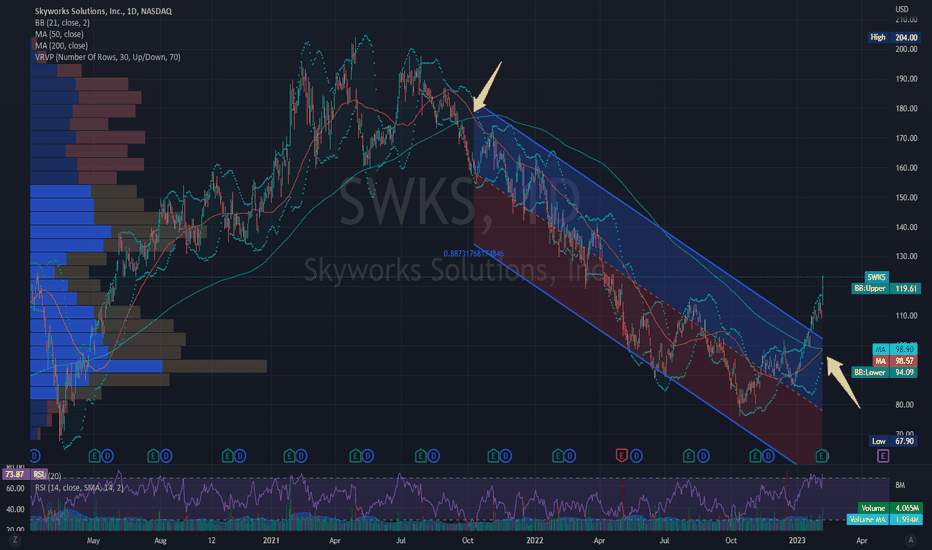Click the SWKS price tag
This screenshot has height=550, width=932.
[x=876, y=277]
